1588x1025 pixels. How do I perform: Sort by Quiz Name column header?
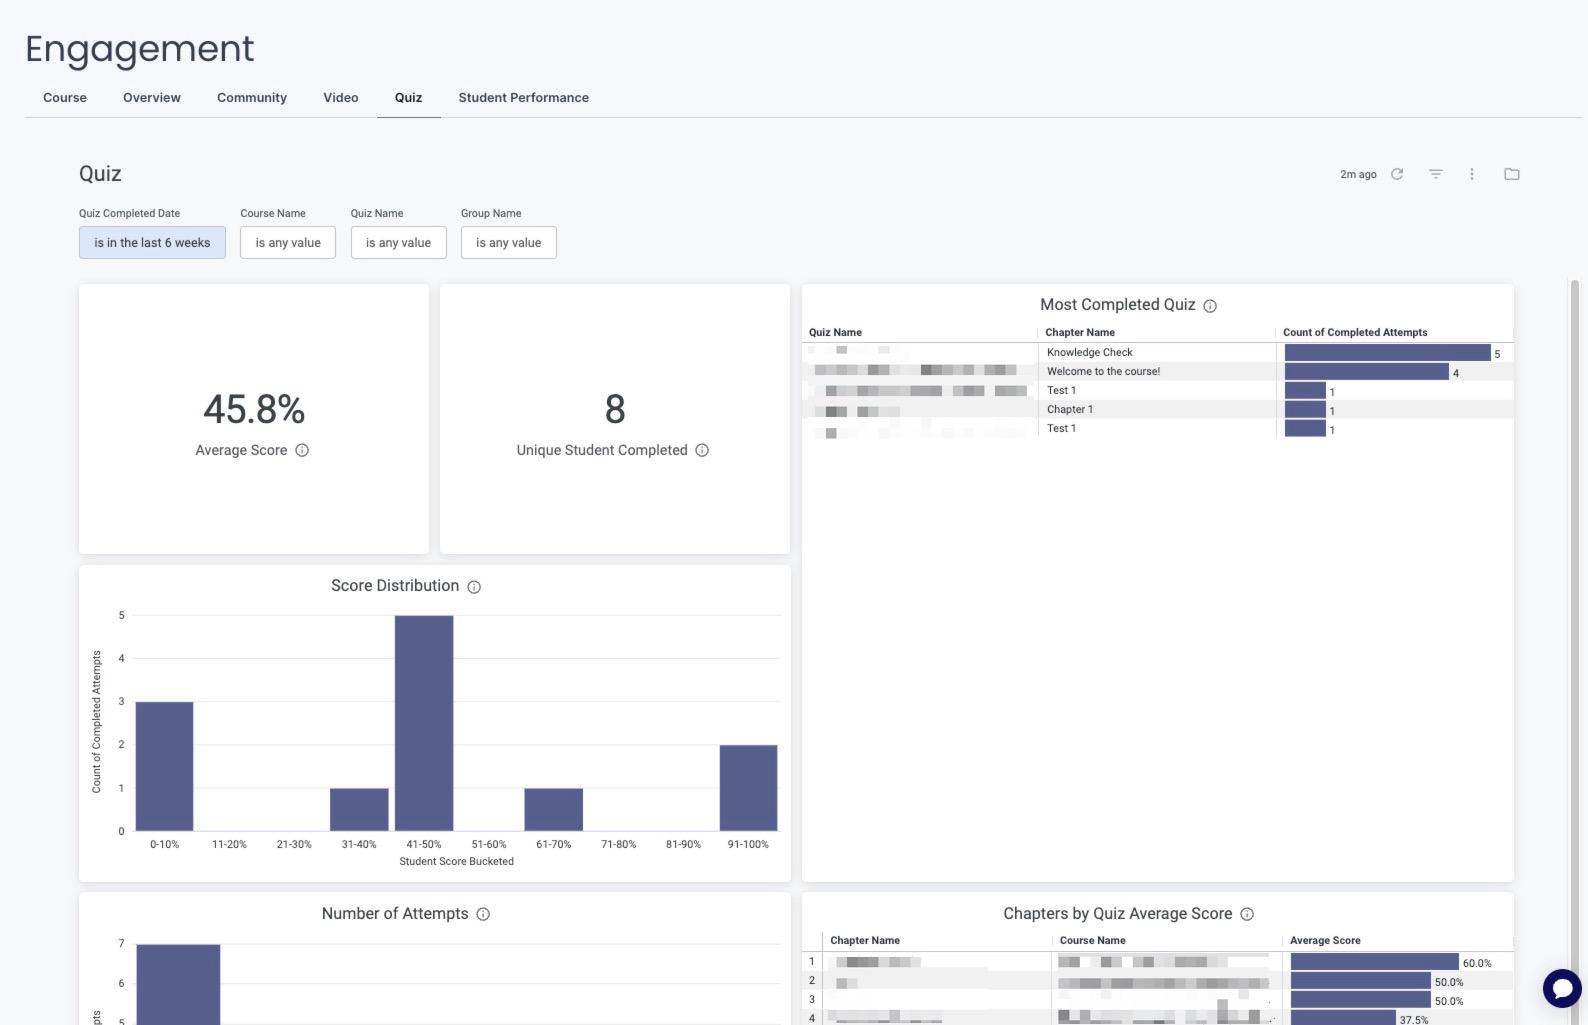pyautogui.click(x=835, y=332)
